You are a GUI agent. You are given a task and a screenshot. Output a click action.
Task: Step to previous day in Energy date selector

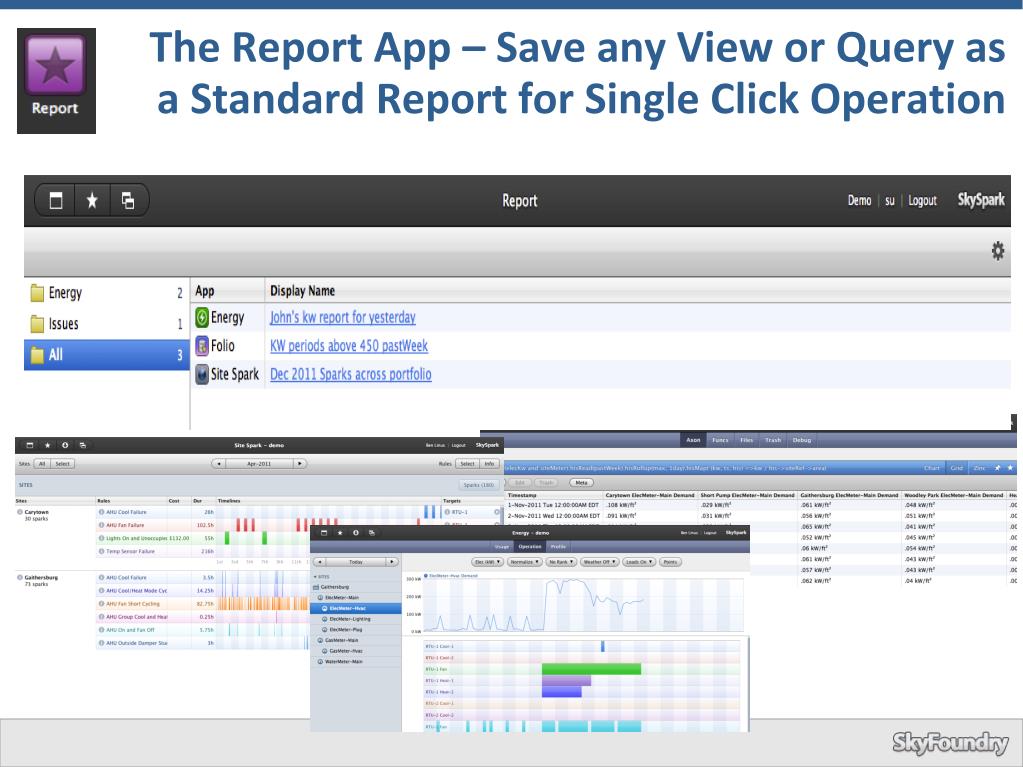(320, 562)
